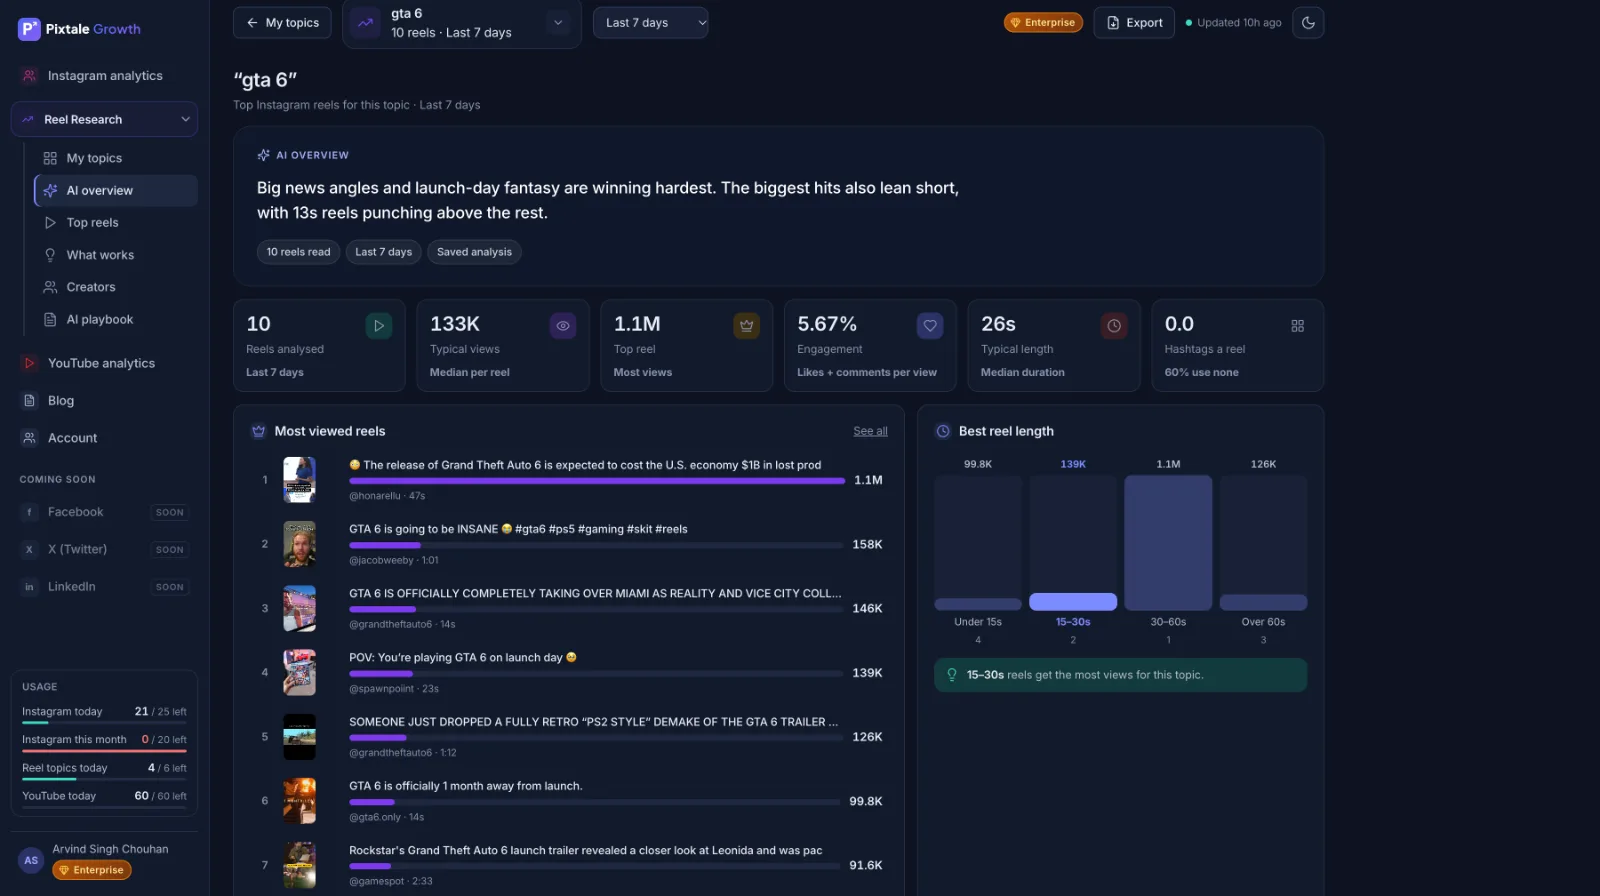Click the lightbulb icon in the reel length tip

[952, 675]
